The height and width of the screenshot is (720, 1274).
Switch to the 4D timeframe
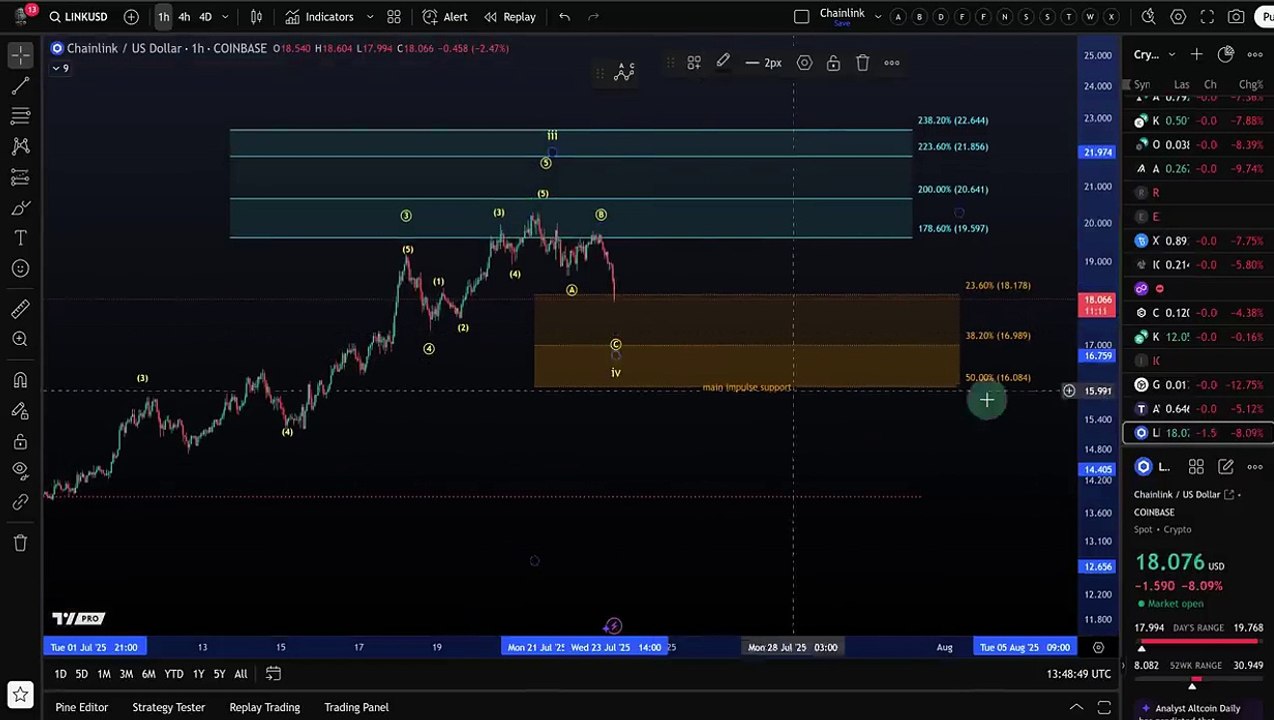tap(205, 16)
